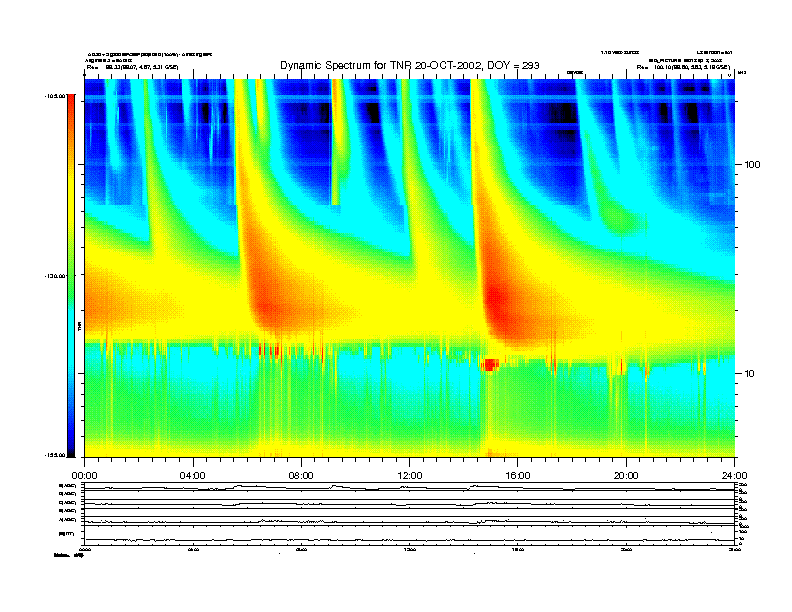Click the "04:00" time axis label

pyautogui.click(x=193, y=476)
